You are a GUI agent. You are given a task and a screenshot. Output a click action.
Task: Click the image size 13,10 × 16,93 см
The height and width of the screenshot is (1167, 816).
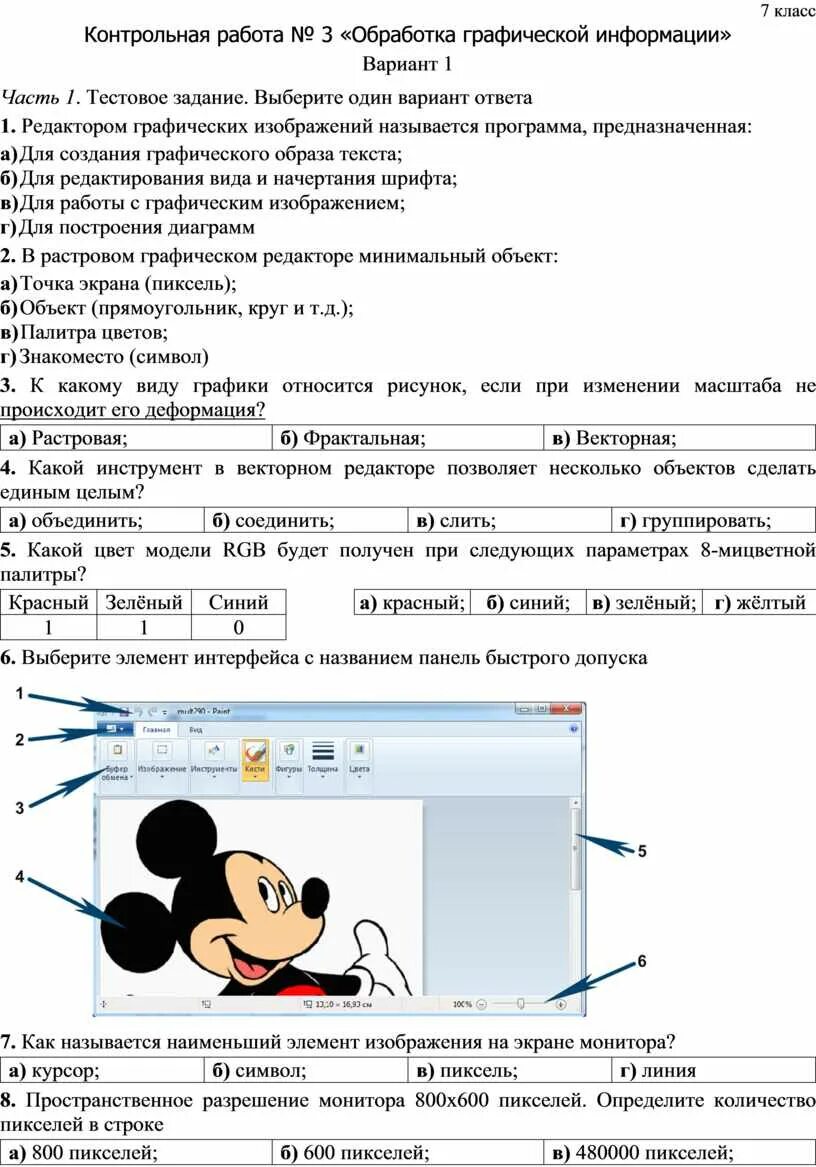pos(342,1004)
